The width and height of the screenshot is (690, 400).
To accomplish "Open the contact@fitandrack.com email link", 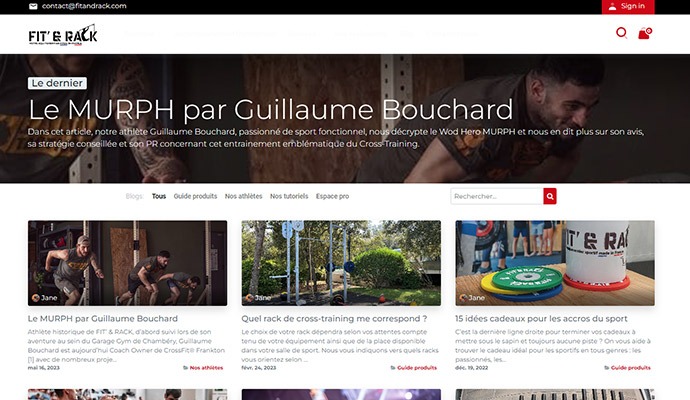I will coord(84,6).
